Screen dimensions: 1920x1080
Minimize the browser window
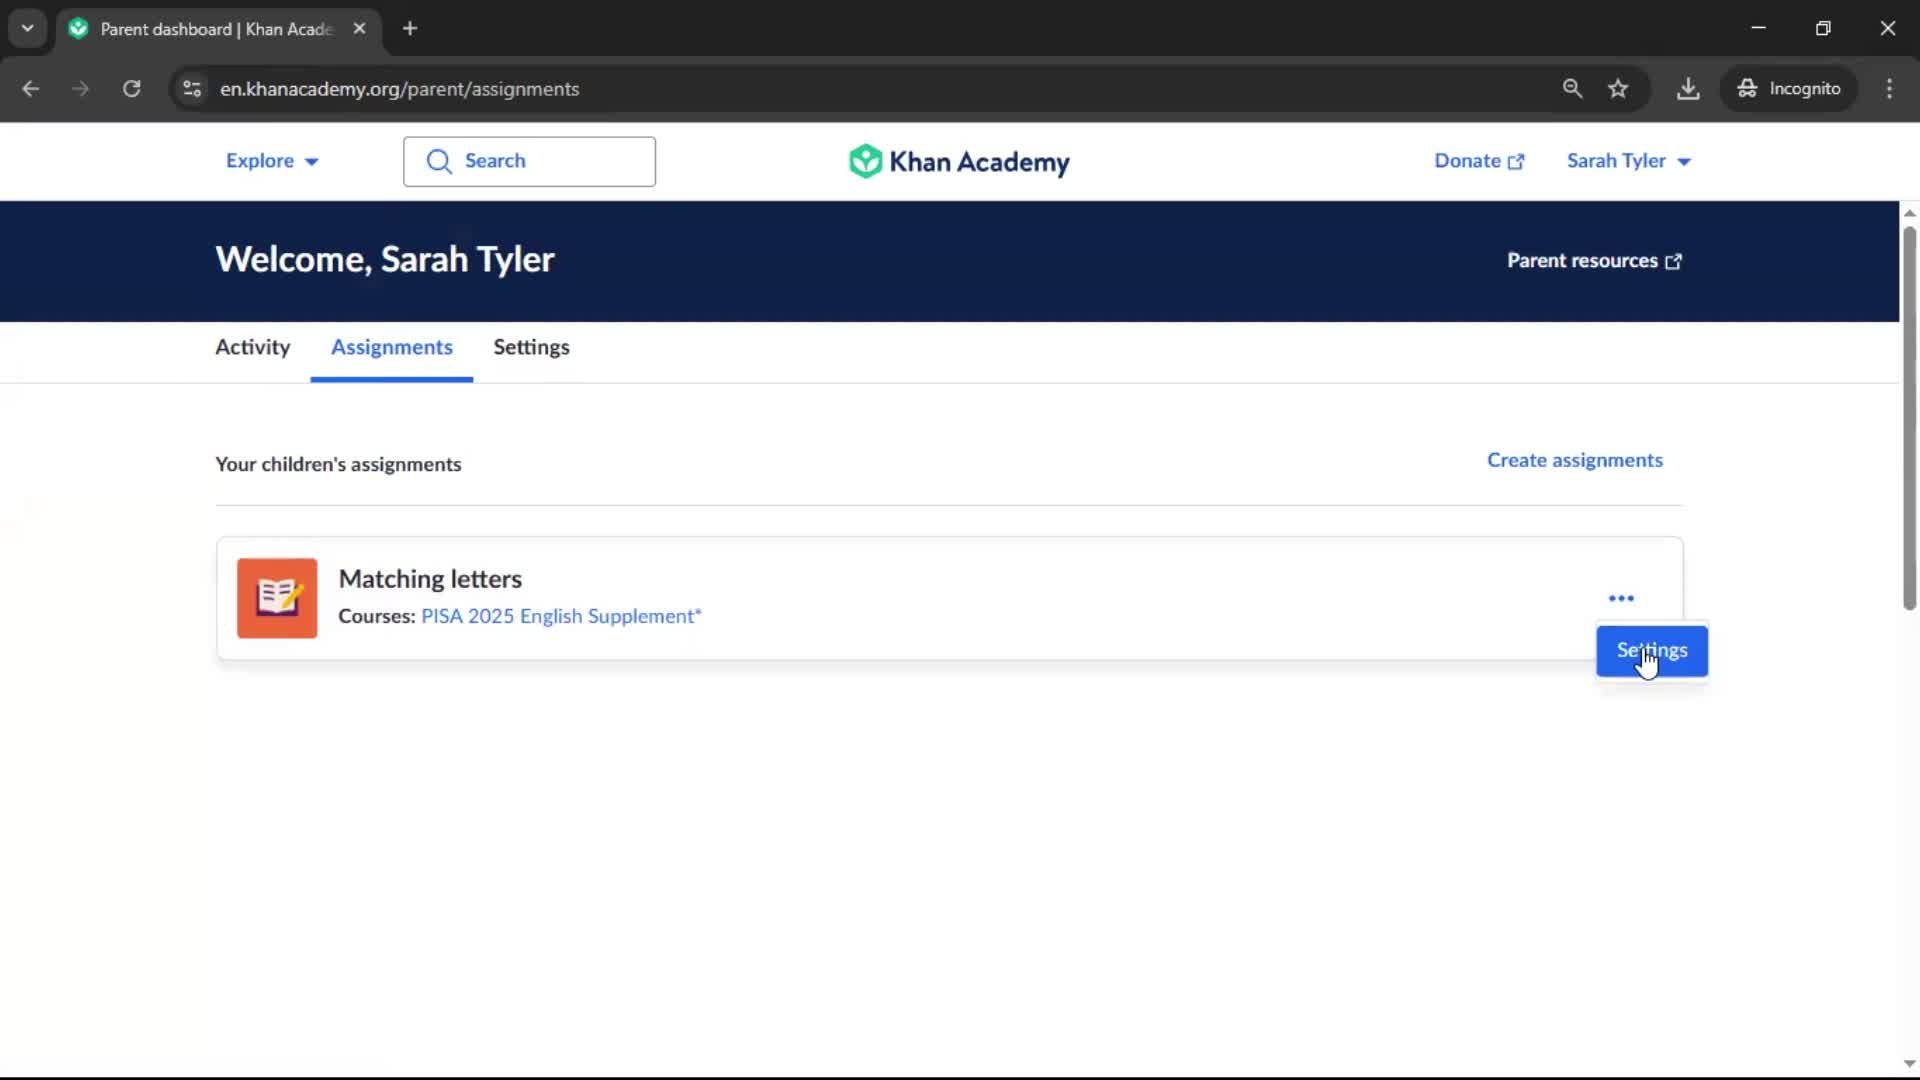coord(1758,28)
